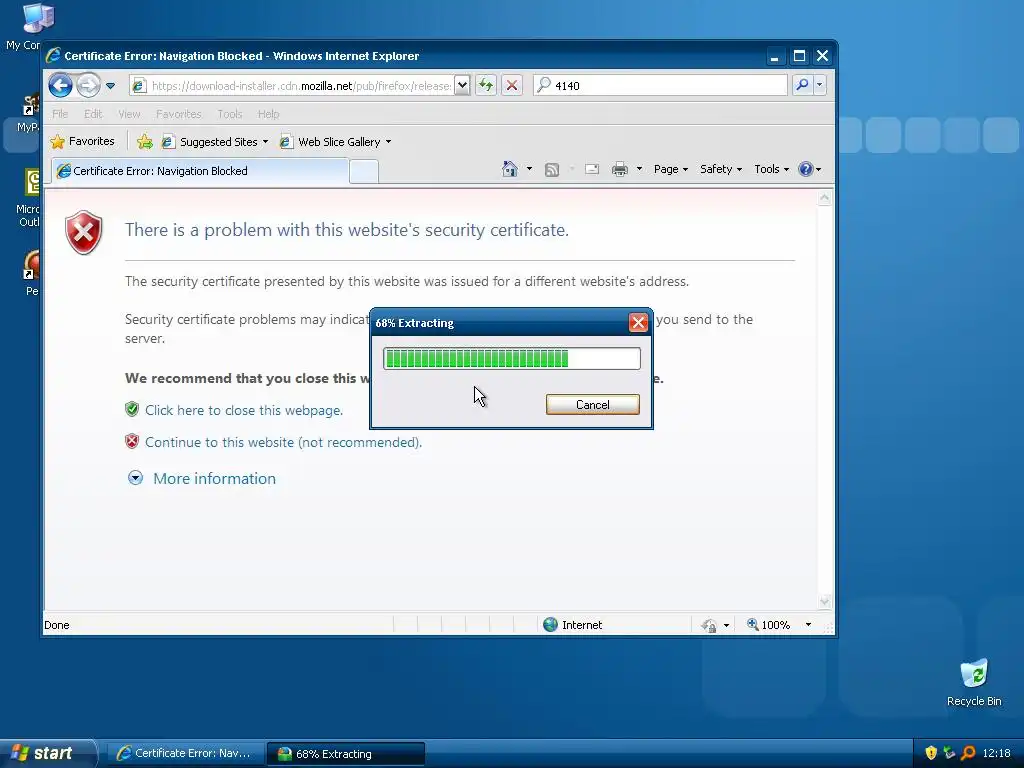Image resolution: width=1024 pixels, height=768 pixels.
Task: Click the red shield icon beside Continue link
Action: [x=132, y=441]
